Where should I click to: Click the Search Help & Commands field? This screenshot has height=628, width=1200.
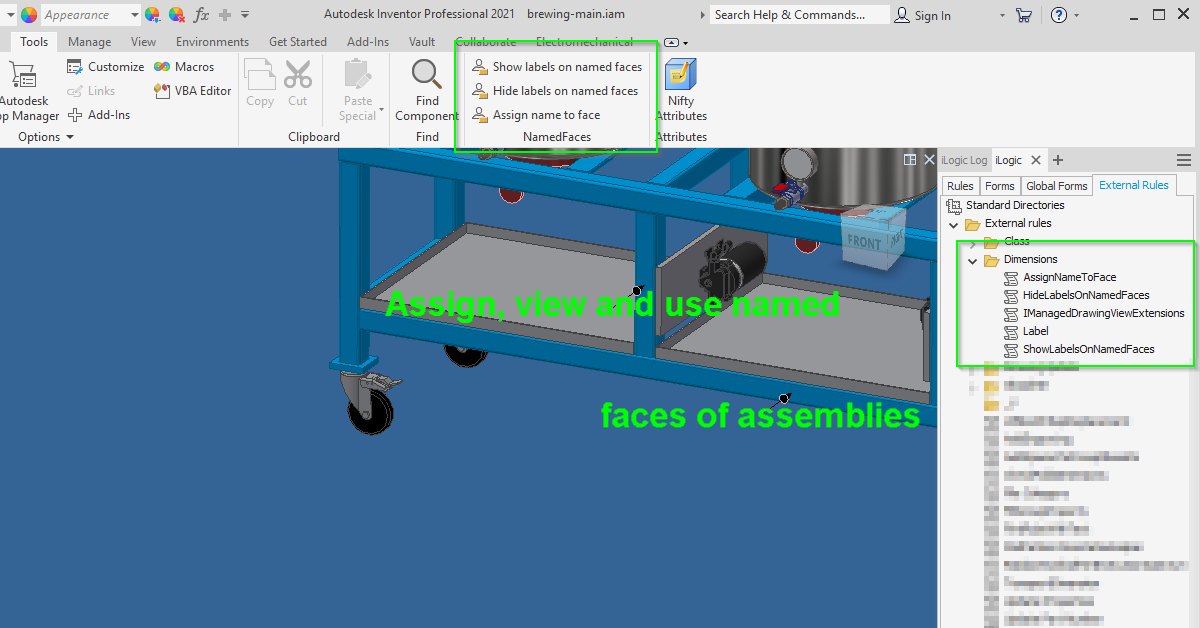pos(799,15)
